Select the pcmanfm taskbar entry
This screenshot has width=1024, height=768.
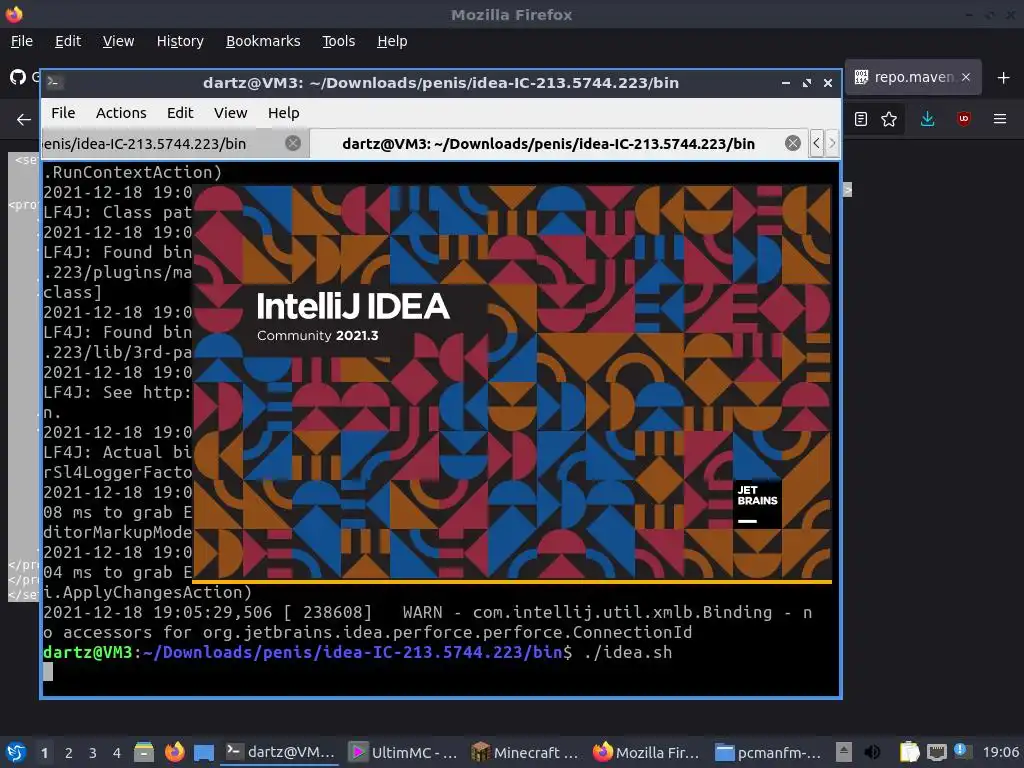click(768, 752)
